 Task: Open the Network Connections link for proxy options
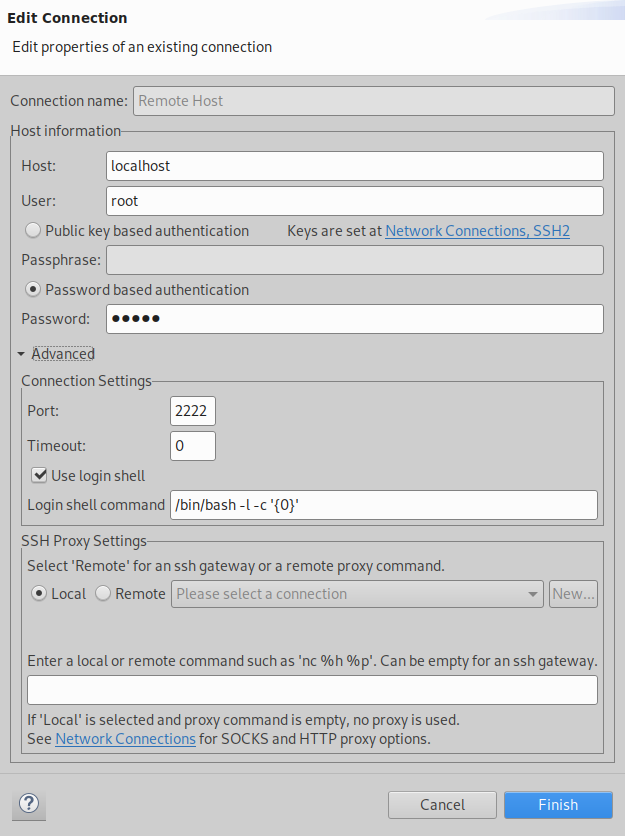[125, 739]
